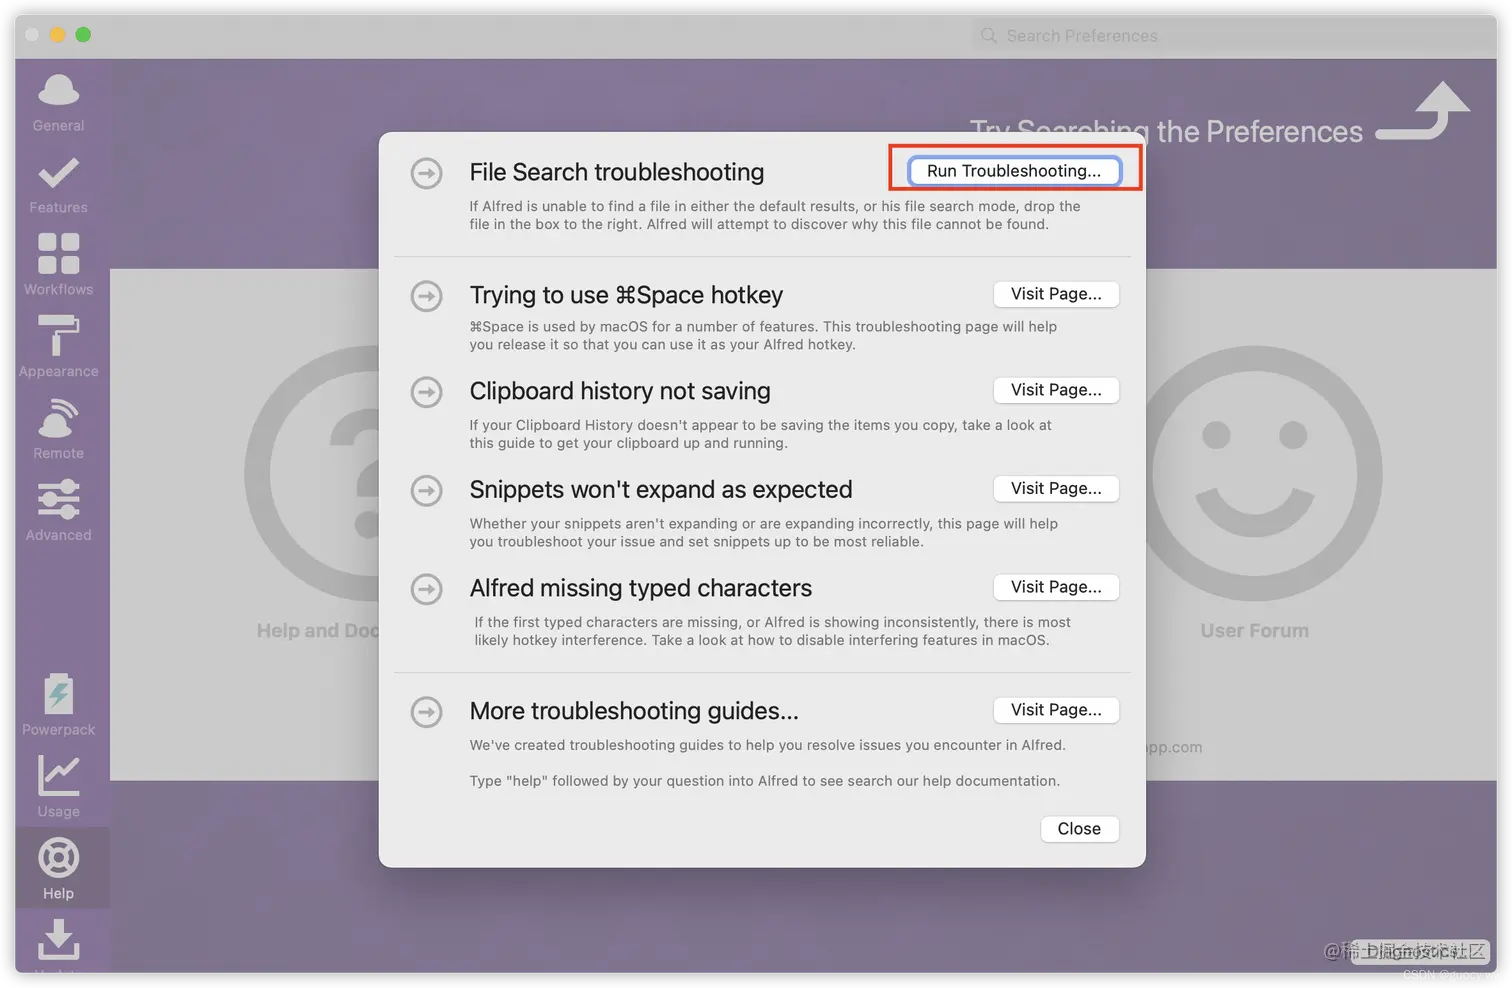Open the Appearance preferences

[58, 347]
